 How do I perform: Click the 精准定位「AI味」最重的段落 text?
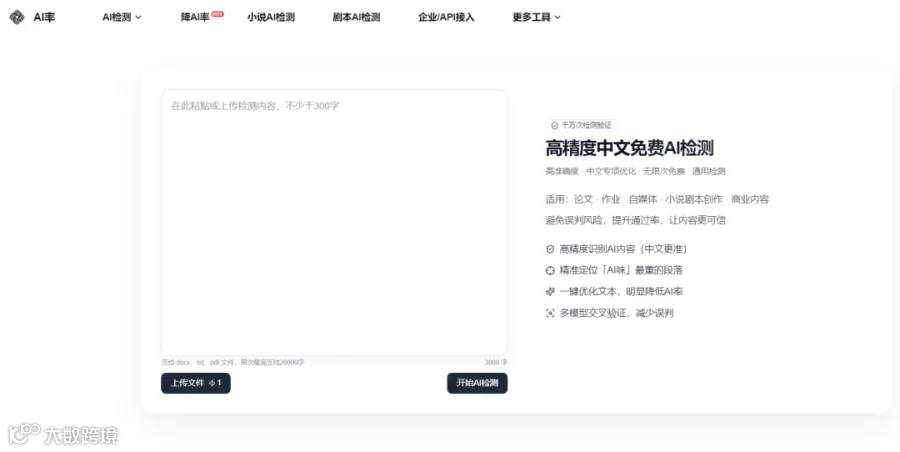click(x=621, y=271)
